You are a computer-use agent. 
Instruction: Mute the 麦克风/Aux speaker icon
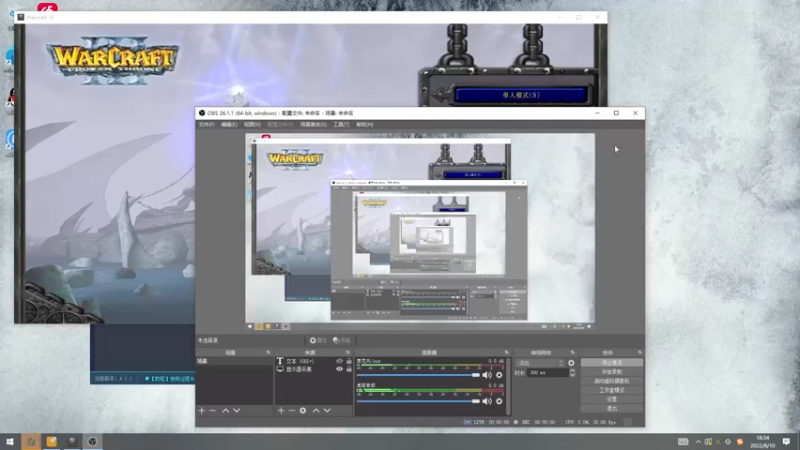tap(487, 375)
